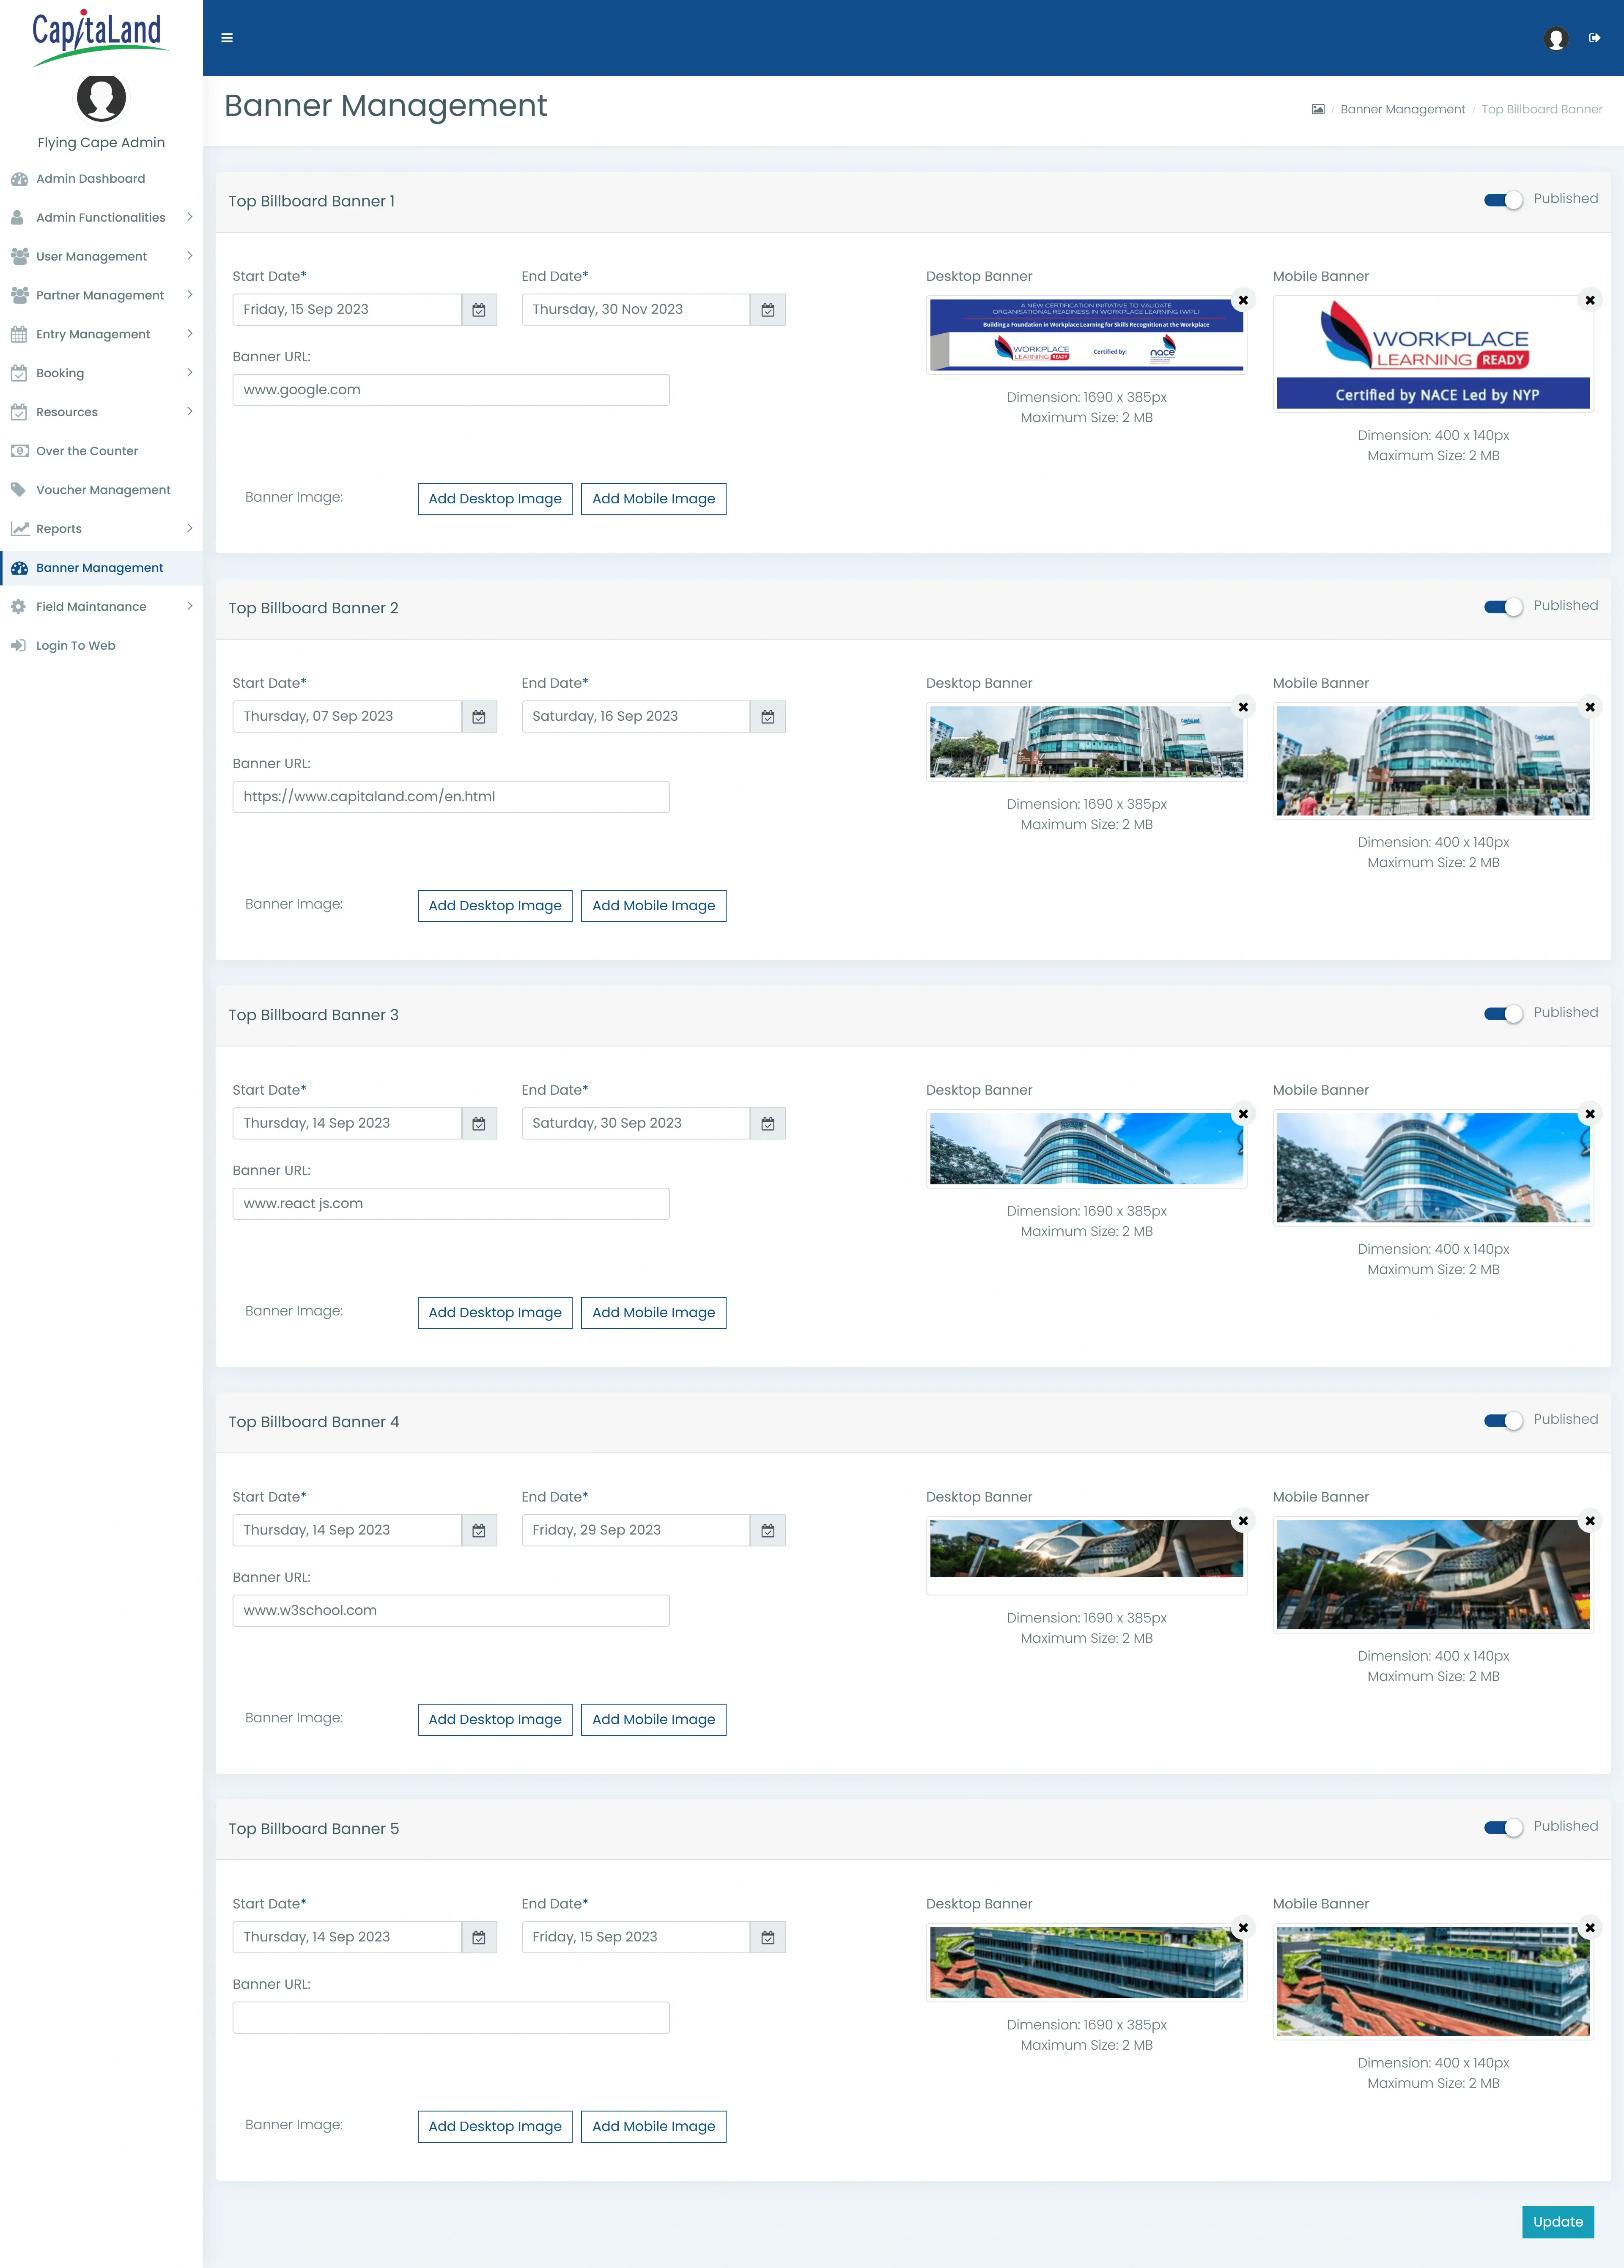Click the Banner URL field of Banner 5

(450, 2017)
